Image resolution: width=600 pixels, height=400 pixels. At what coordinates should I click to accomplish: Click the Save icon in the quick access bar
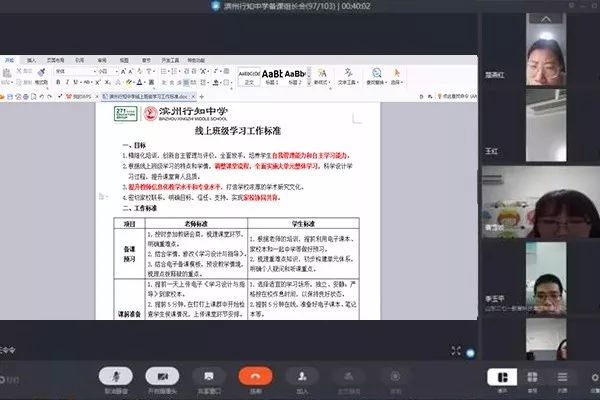tap(10, 97)
